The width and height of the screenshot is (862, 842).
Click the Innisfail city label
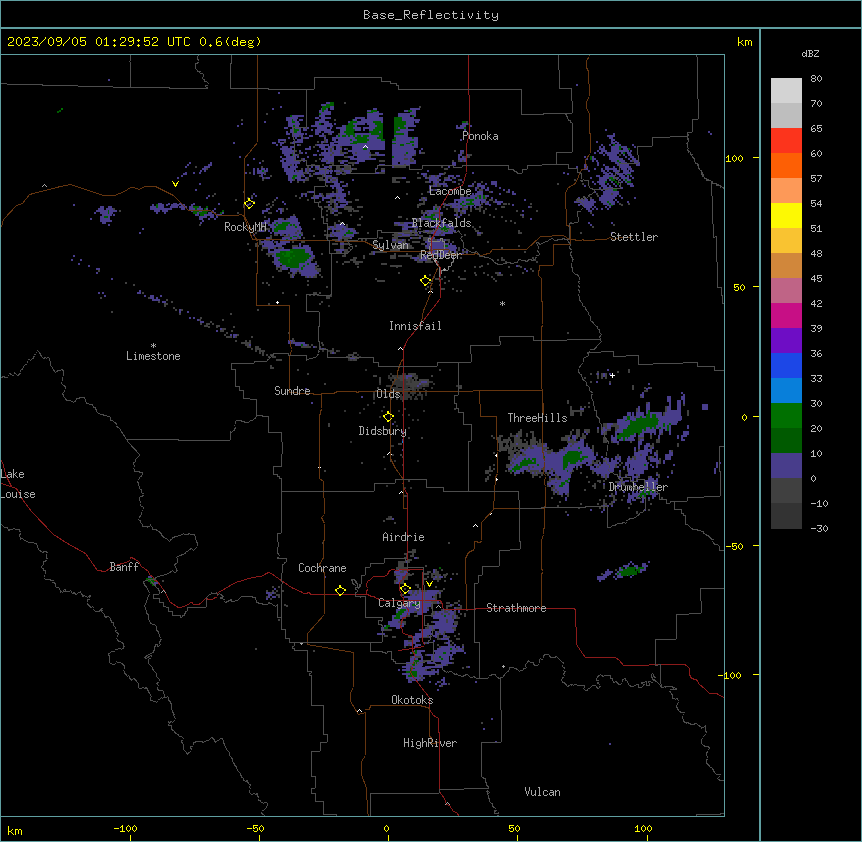pos(415,326)
